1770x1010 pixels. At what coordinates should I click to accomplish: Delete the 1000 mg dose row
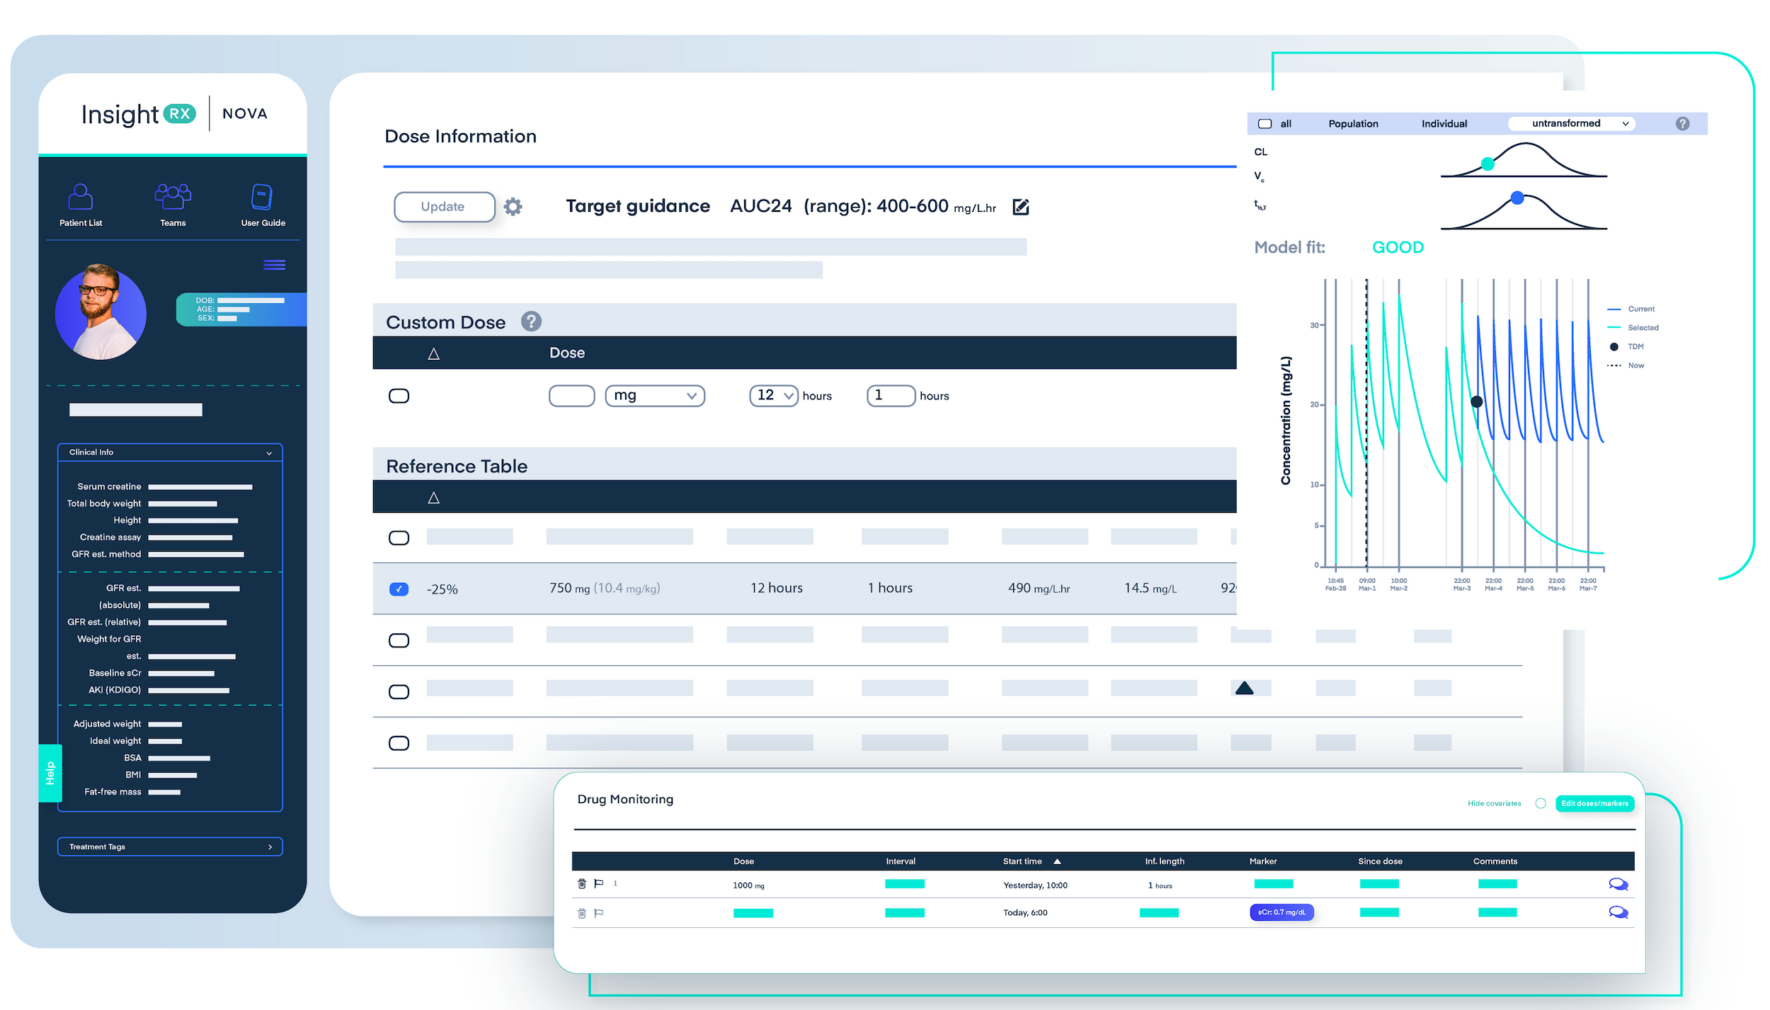click(x=582, y=884)
